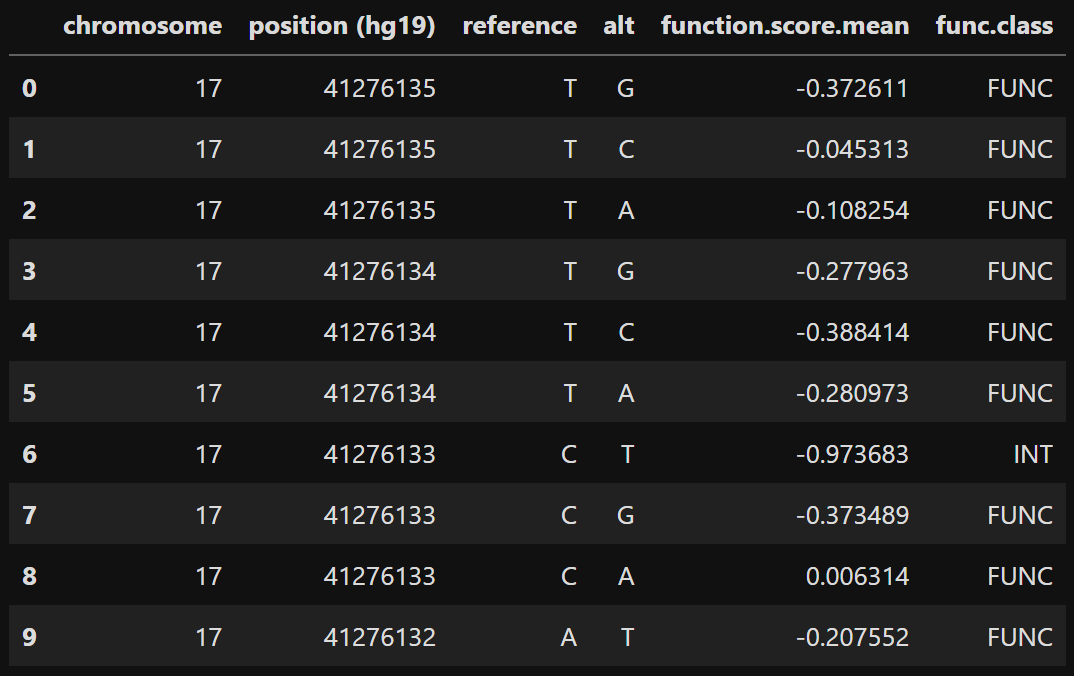Viewport: 1074px width, 676px height.
Task: Select score value -0.388414
Action: click(852, 332)
